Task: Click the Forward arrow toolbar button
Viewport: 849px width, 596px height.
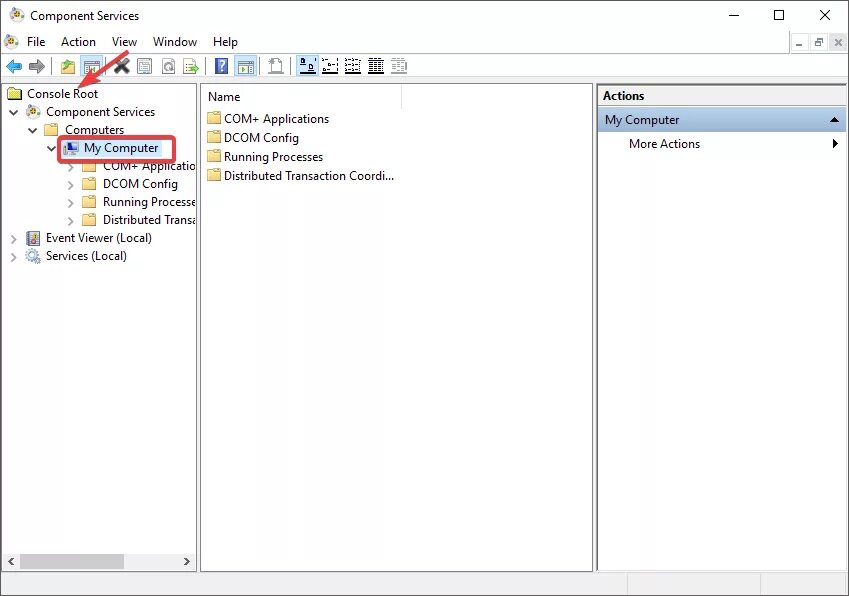Action: [x=37, y=67]
